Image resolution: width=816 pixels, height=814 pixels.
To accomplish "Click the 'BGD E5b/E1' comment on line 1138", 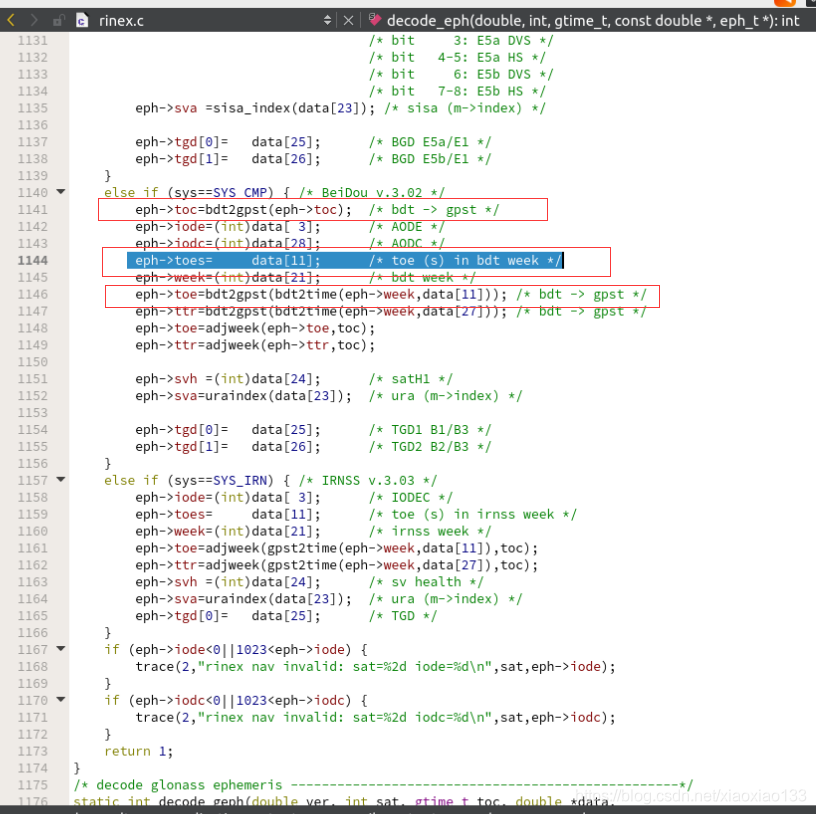I will pos(430,159).
